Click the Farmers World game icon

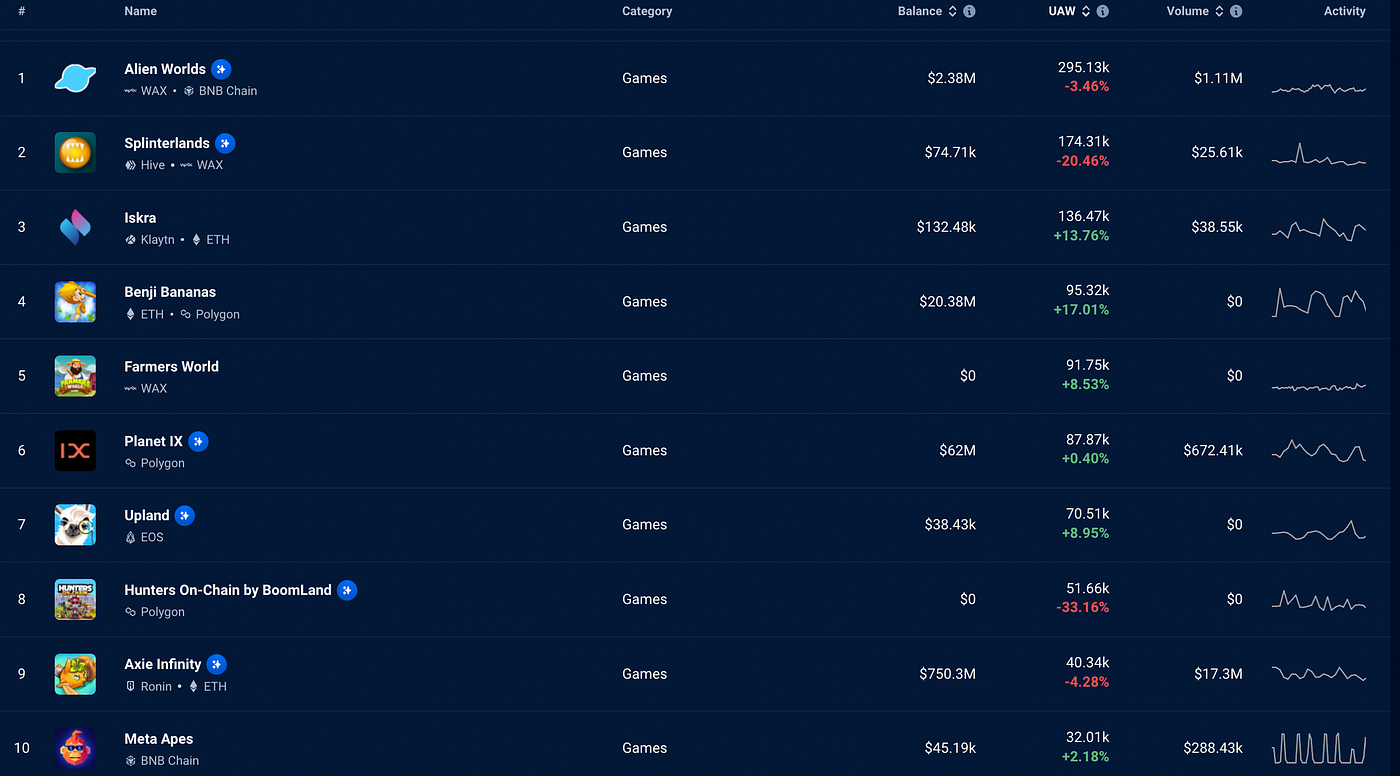pyautogui.click(x=75, y=376)
